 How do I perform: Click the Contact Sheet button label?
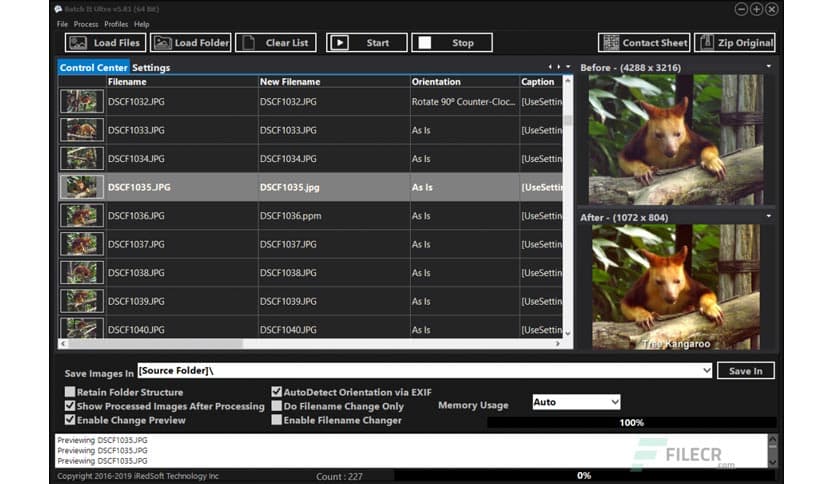(x=655, y=43)
